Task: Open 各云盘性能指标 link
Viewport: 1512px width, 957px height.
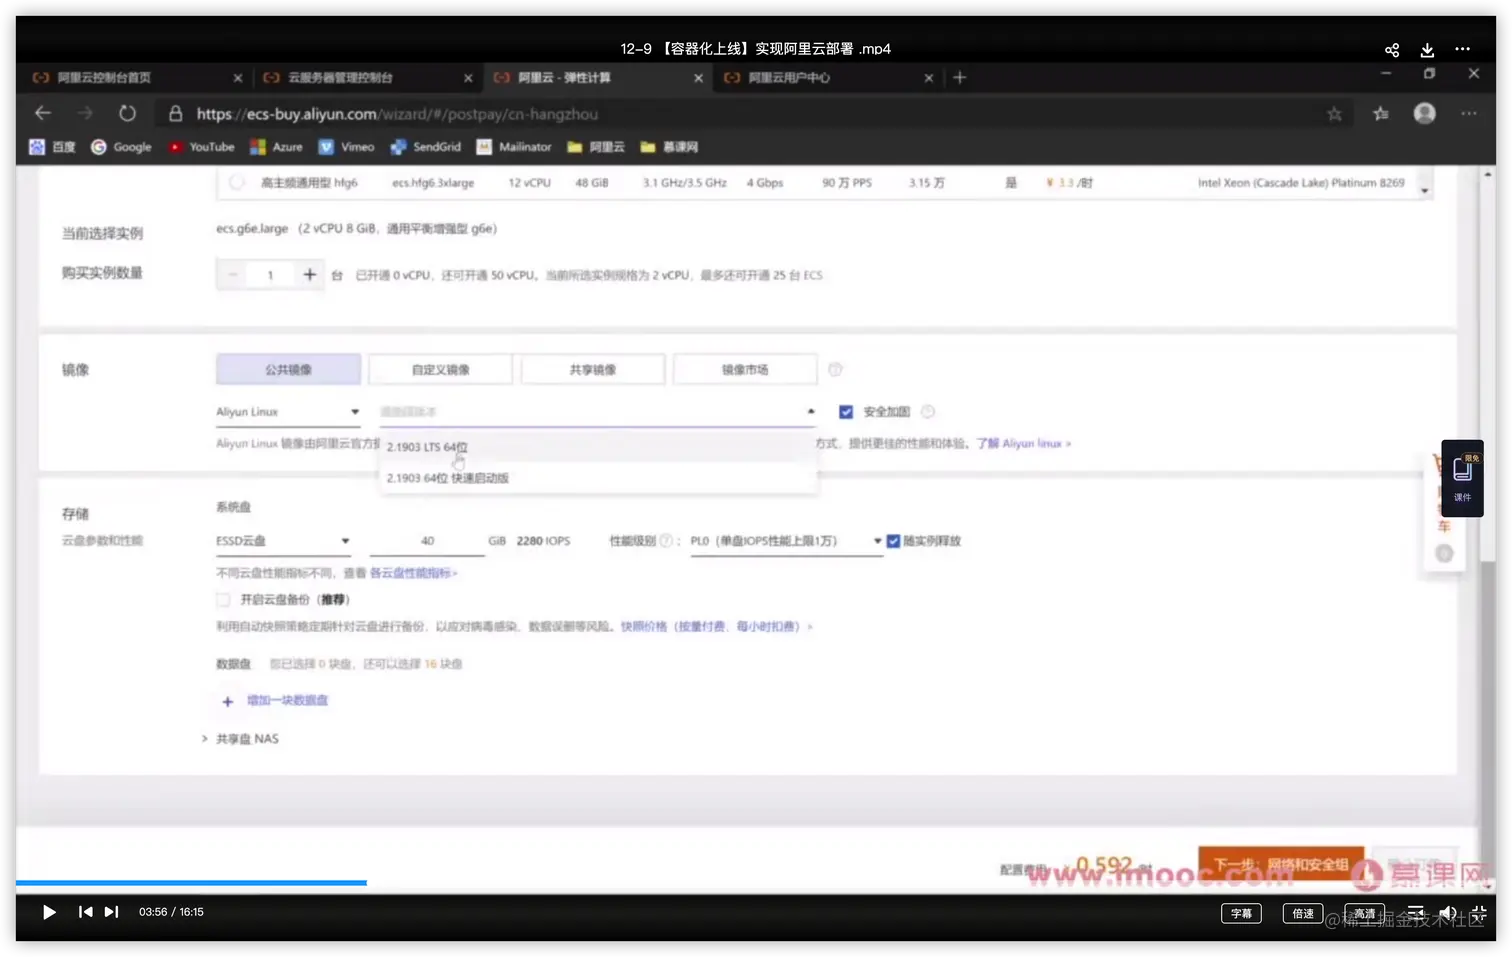Action: click(x=413, y=573)
